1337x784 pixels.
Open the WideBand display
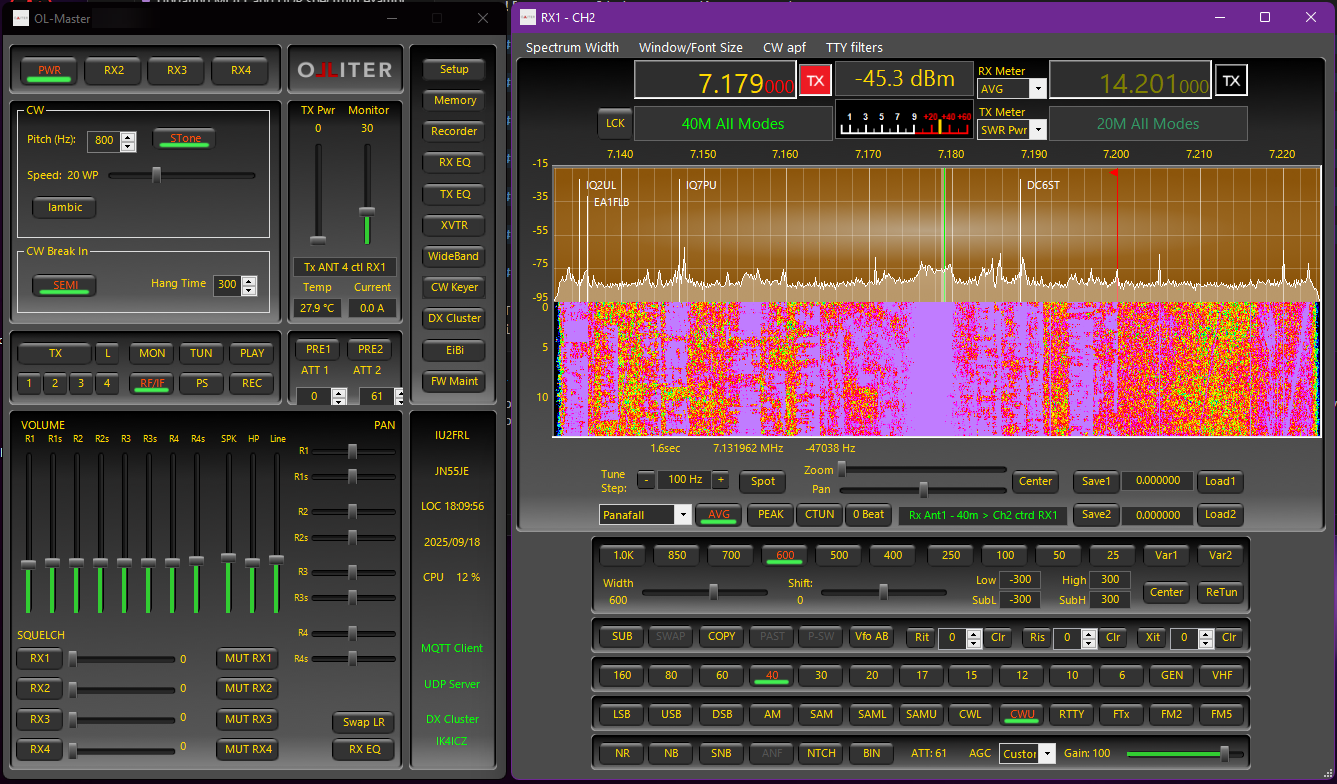point(453,256)
